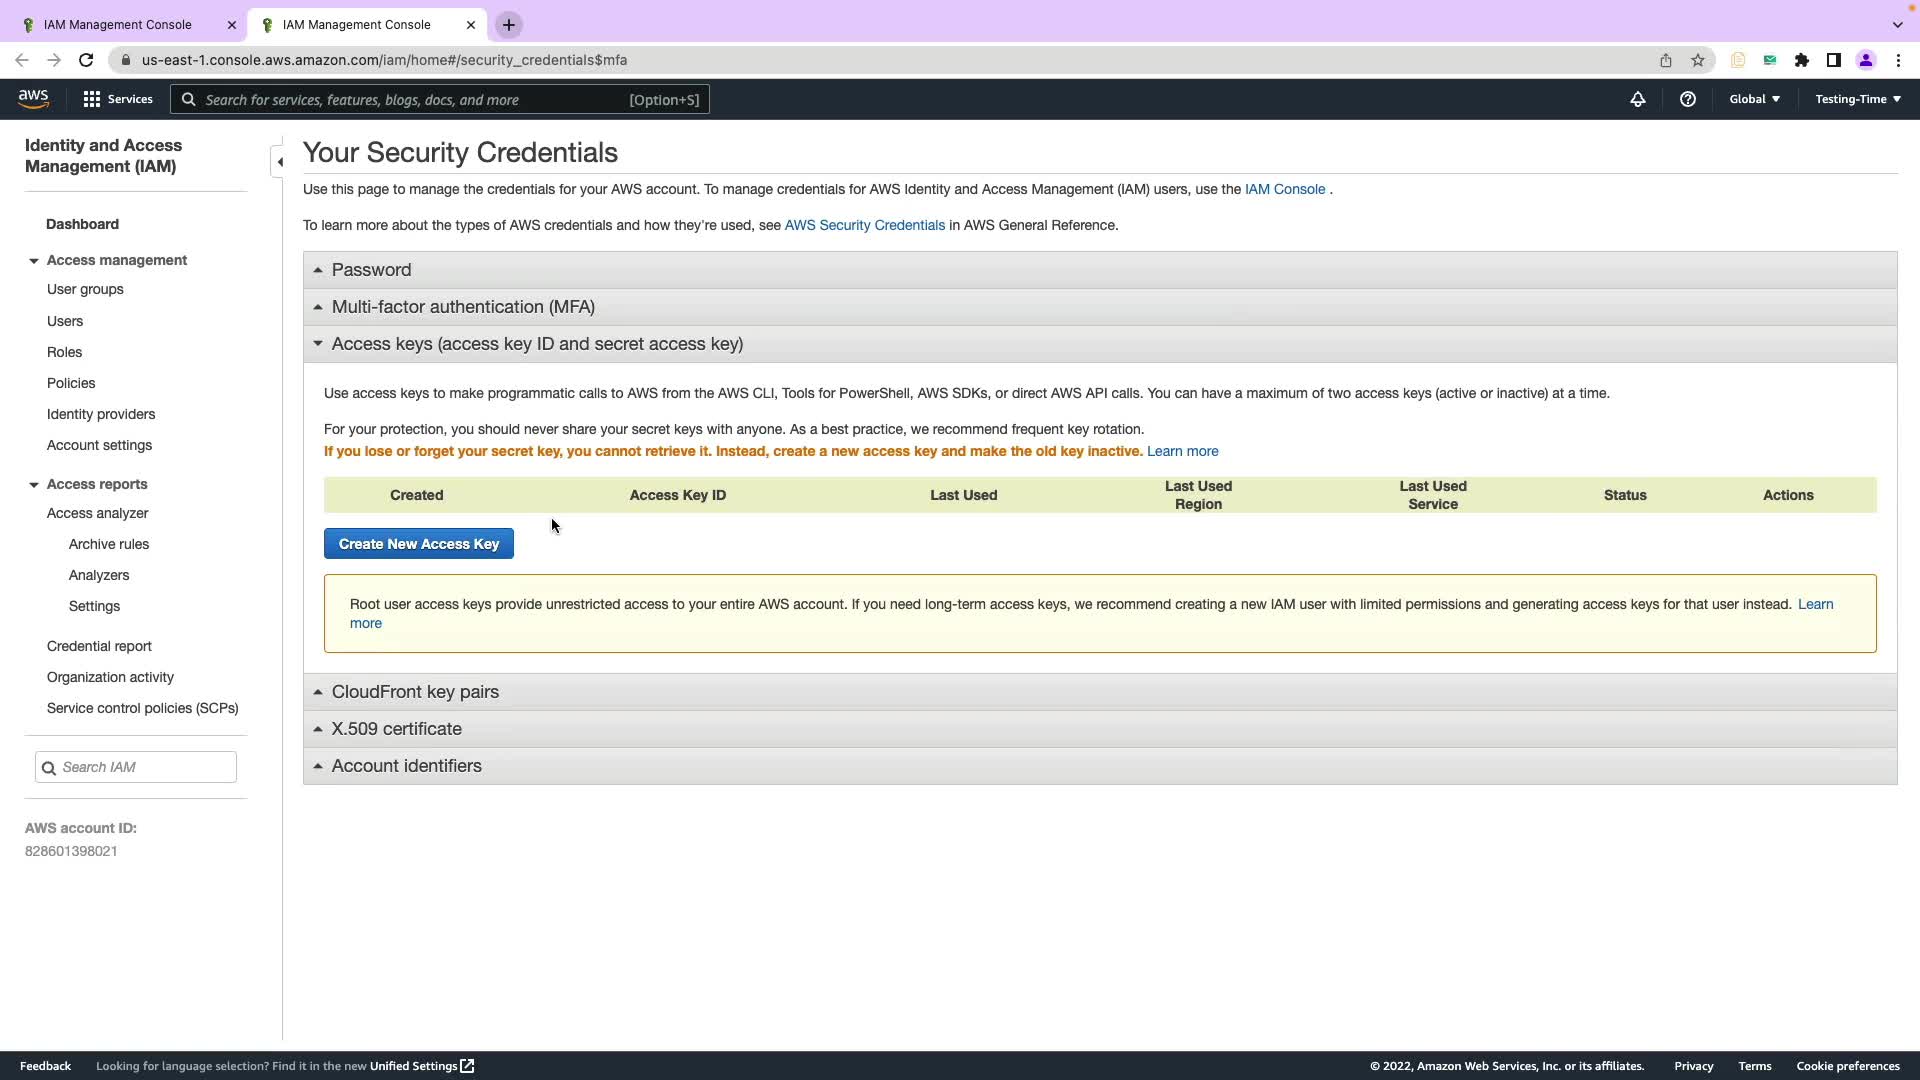
Task: Click the browser profile avatar icon
Action: click(1865, 60)
